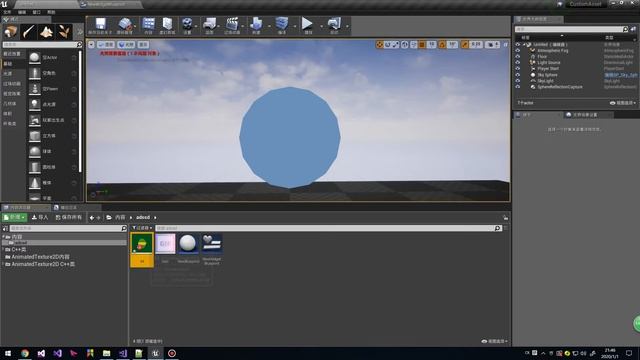Select the Empty Actor item in Place list

click(53, 58)
